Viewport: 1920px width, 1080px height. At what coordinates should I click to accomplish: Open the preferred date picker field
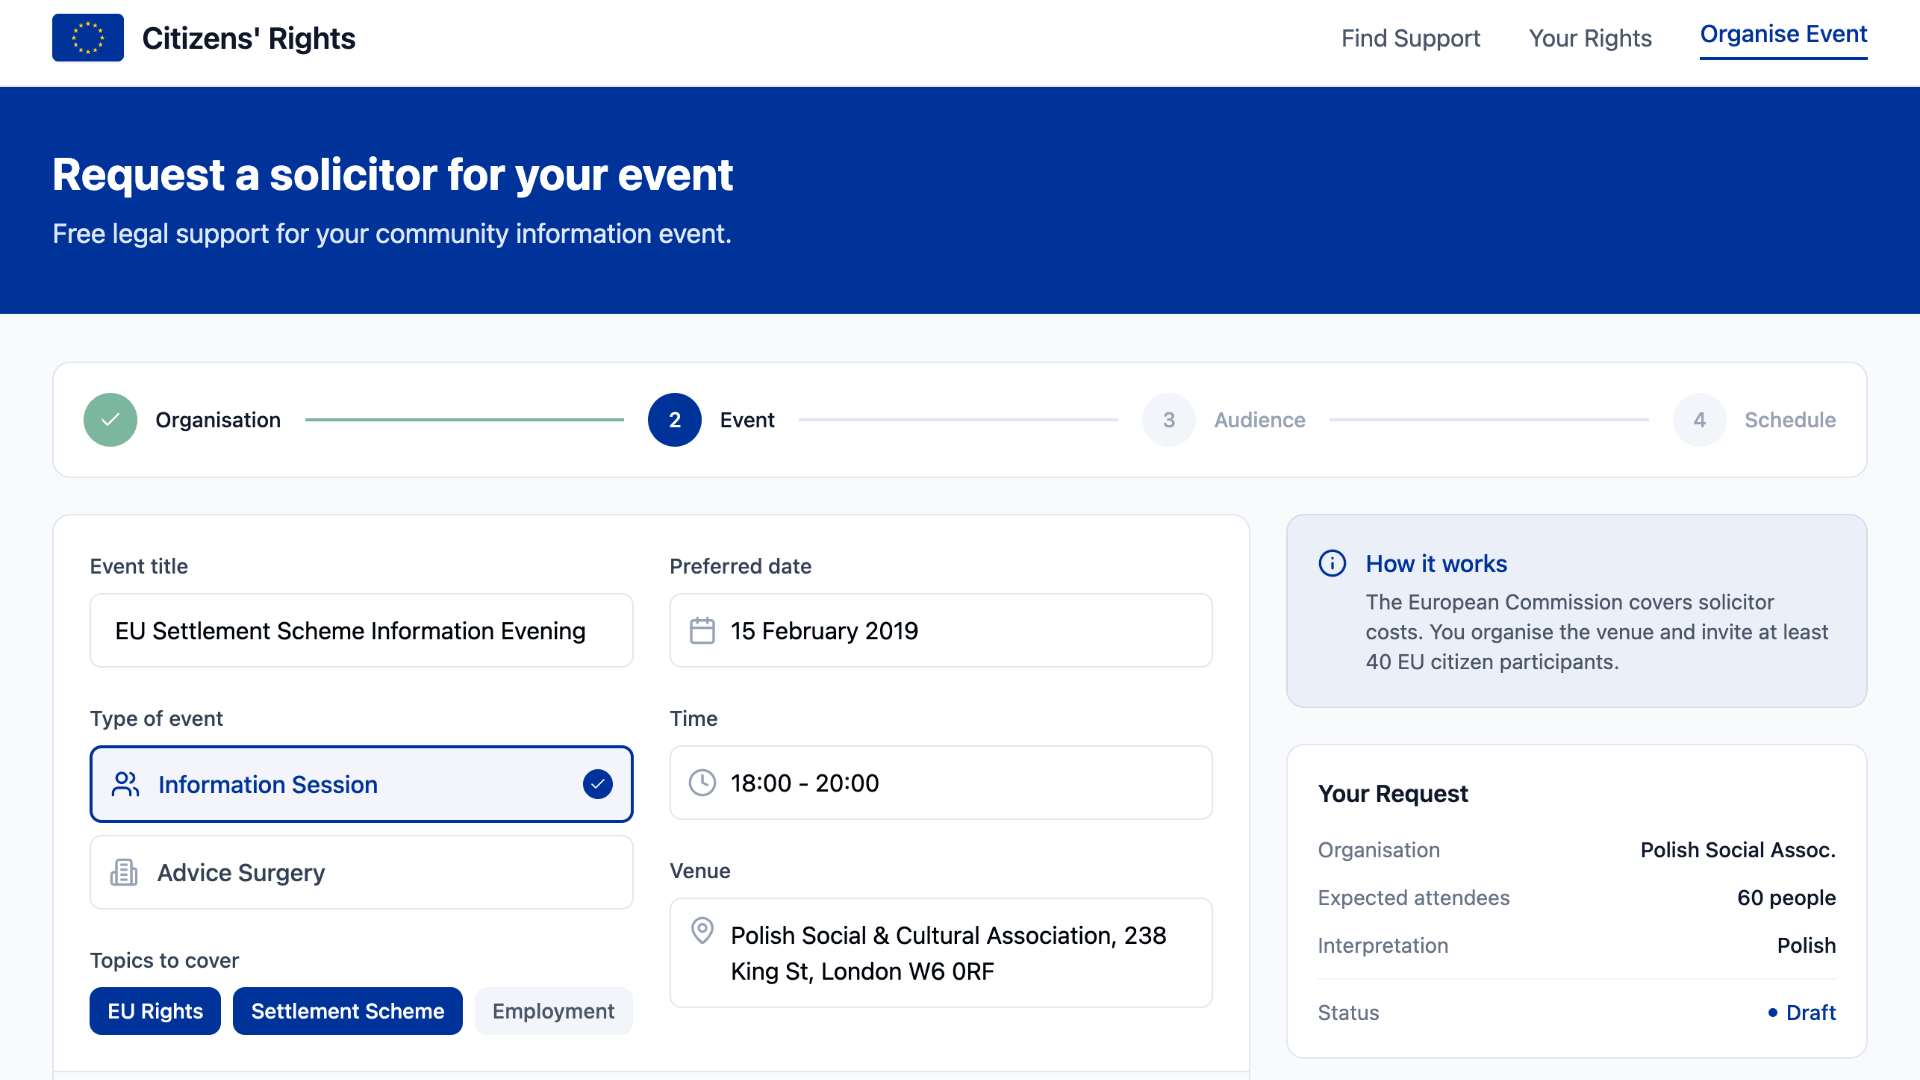(939, 630)
